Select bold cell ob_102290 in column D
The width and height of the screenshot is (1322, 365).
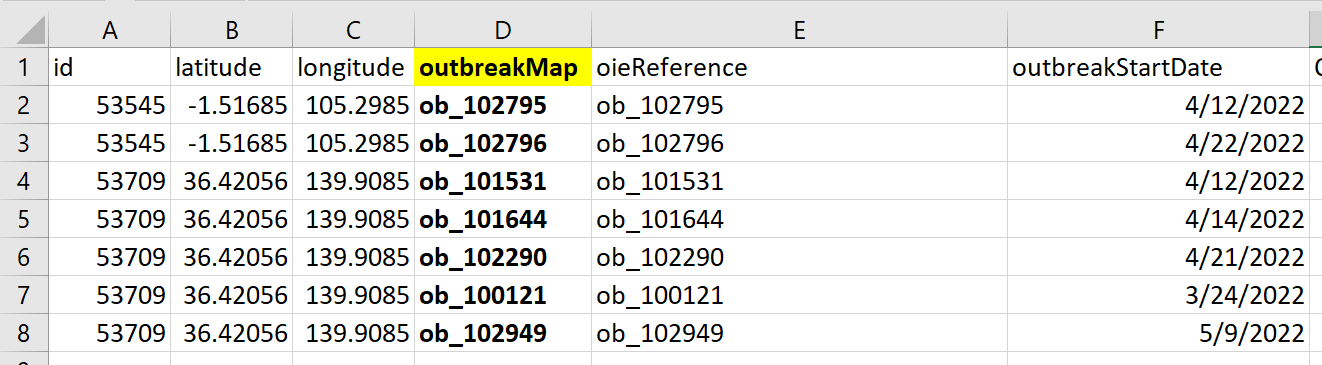[x=502, y=257]
